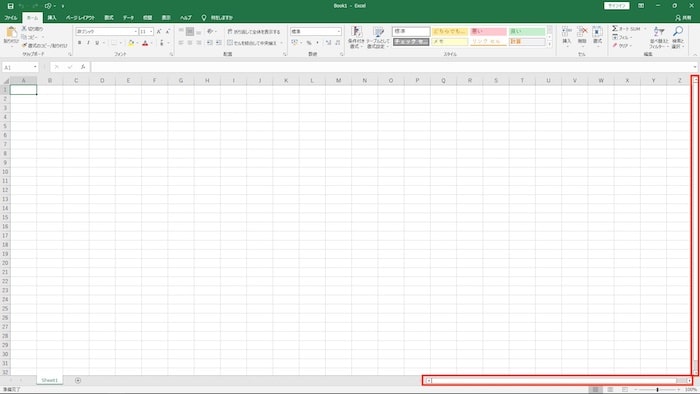Expand the Name Box dropdown arrow
The width and height of the screenshot is (700, 394).
click(x=35, y=67)
